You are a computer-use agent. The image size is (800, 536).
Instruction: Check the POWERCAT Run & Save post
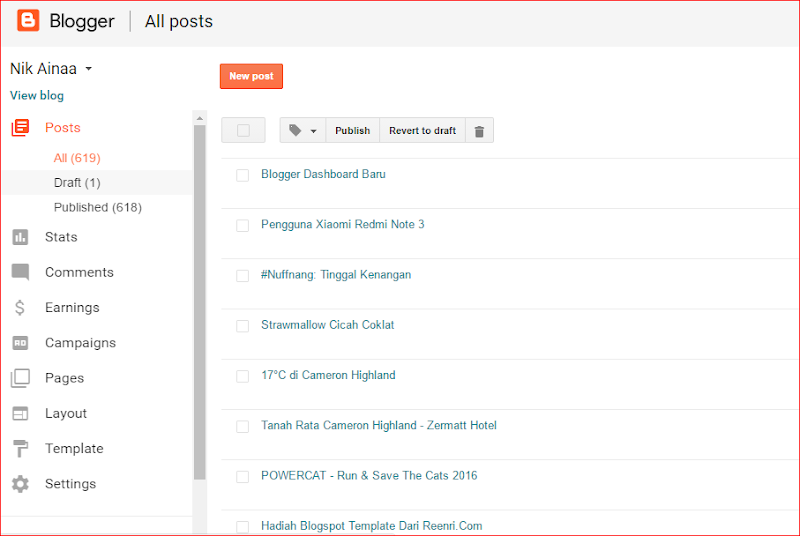coord(242,477)
